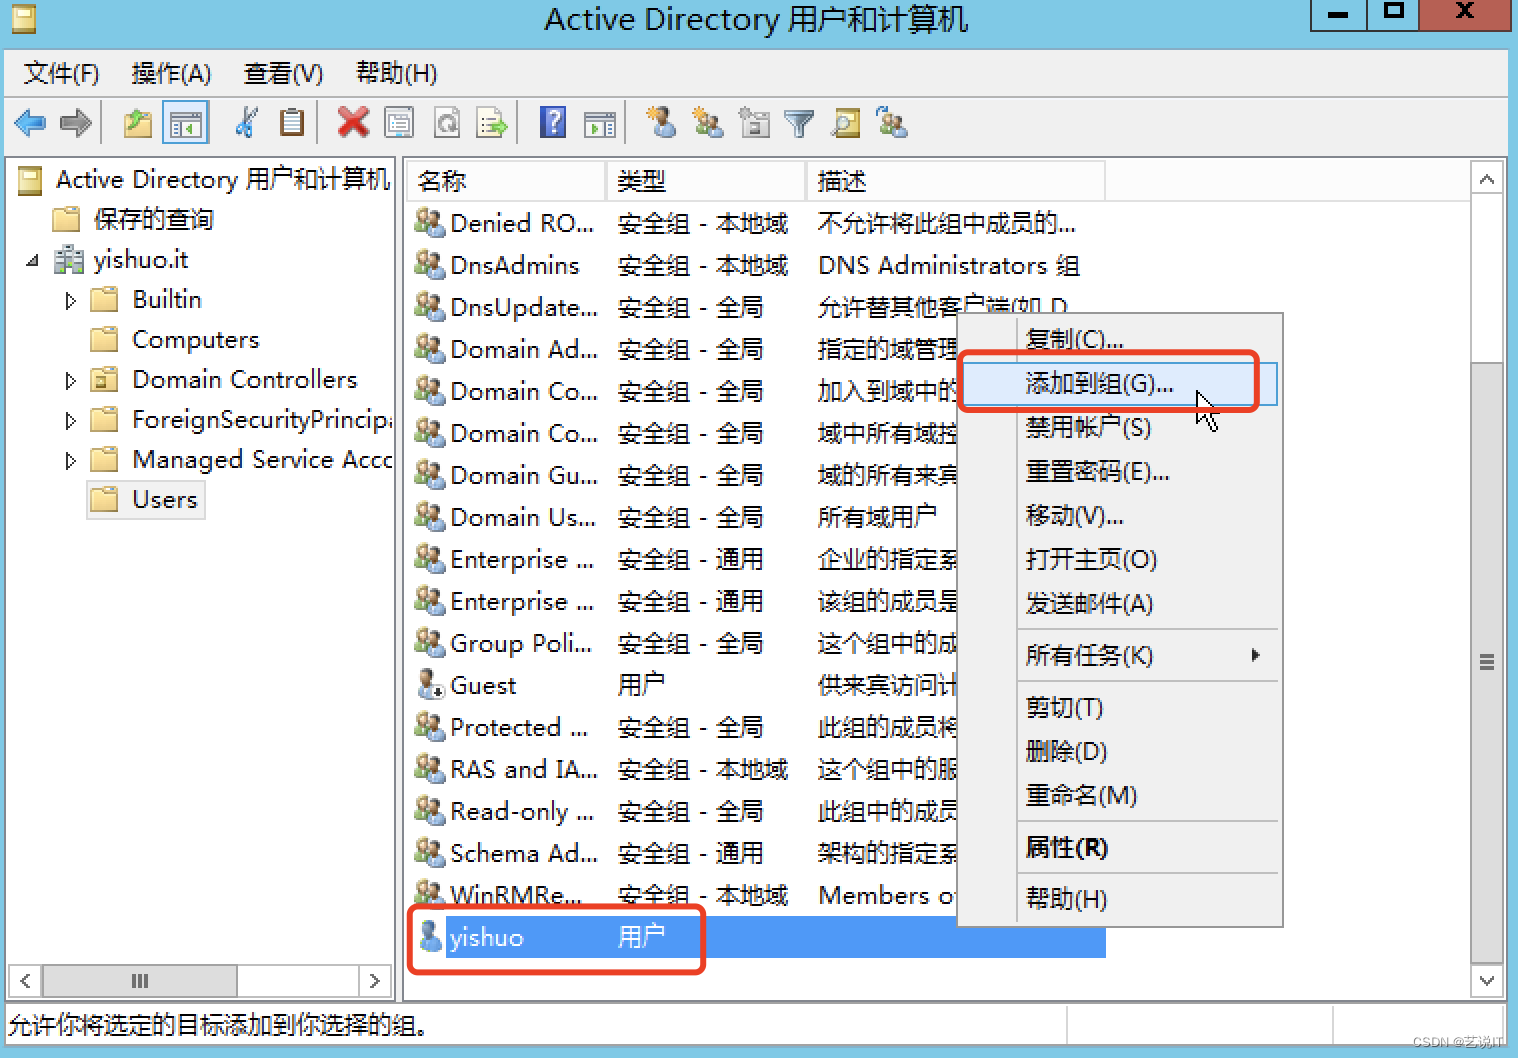
Task: Click the Back arrow toolbar icon
Action: pyautogui.click(x=31, y=123)
